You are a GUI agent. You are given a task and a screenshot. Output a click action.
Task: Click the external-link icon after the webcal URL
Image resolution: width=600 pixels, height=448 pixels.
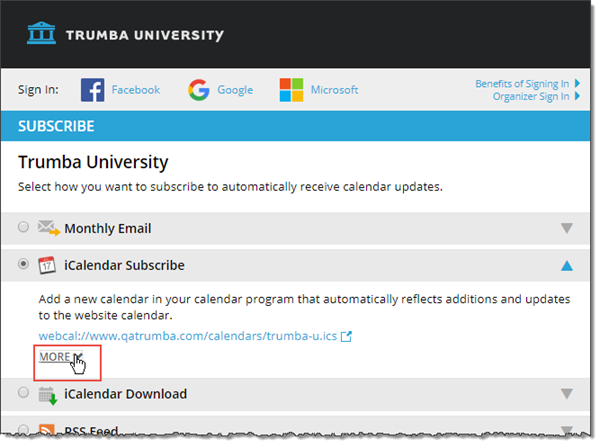click(x=346, y=336)
